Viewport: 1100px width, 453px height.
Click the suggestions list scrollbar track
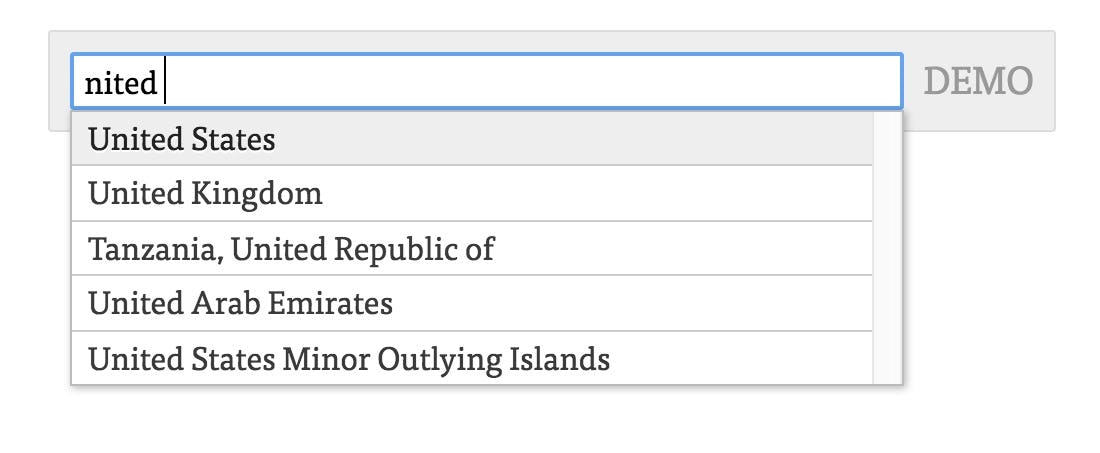(887, 248)
